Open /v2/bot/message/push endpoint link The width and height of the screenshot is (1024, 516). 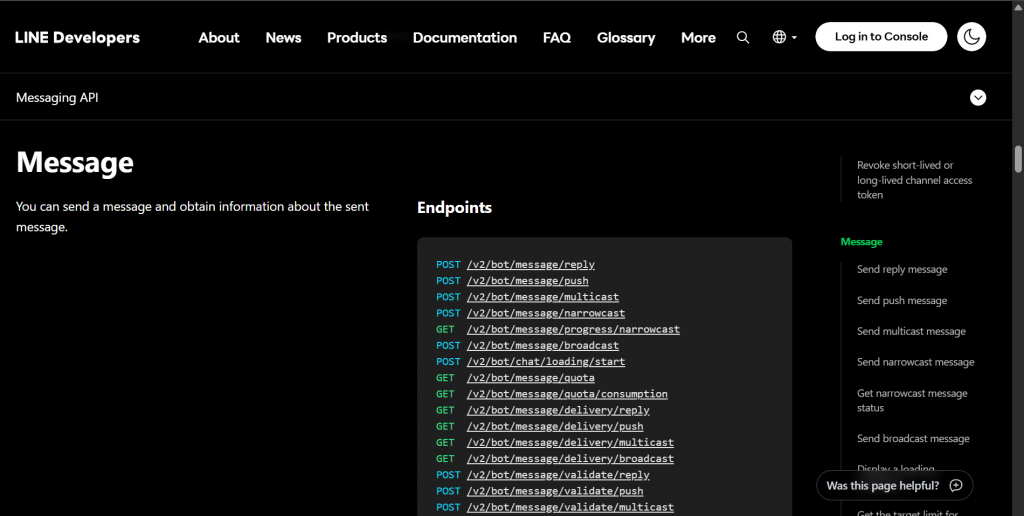click(x=528, y=281)
